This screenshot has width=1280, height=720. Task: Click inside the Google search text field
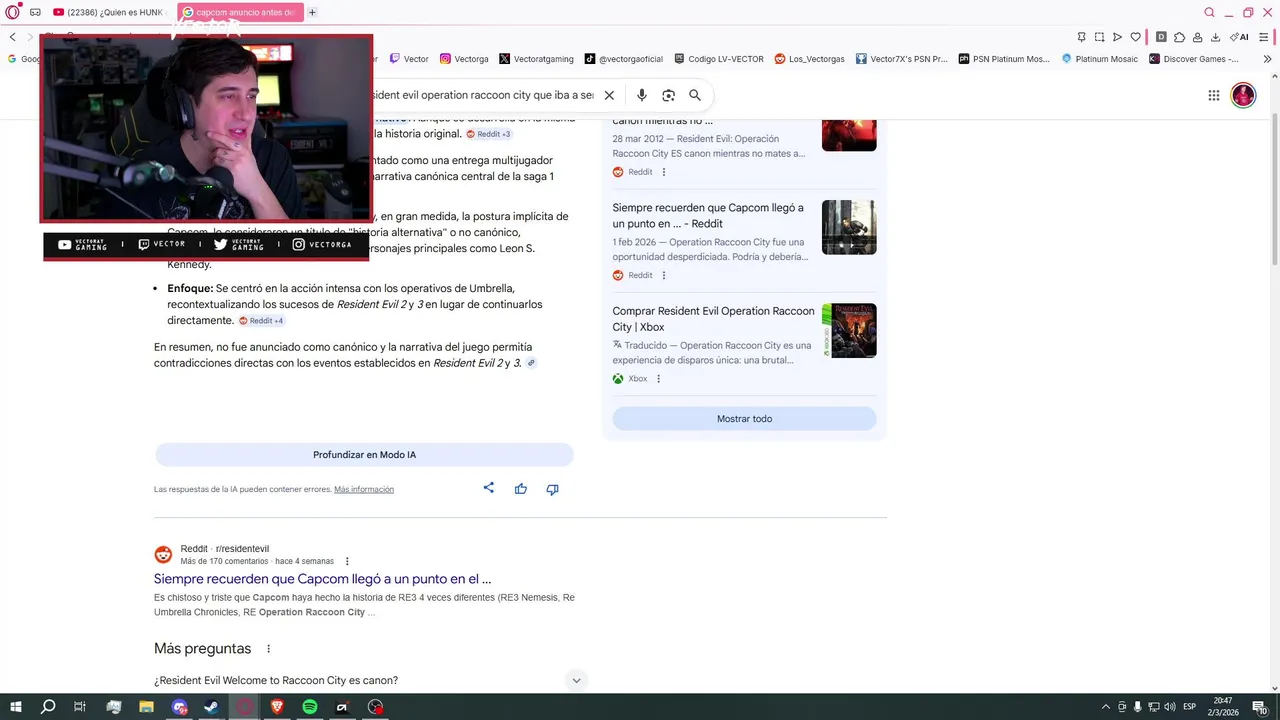point(482,95)
